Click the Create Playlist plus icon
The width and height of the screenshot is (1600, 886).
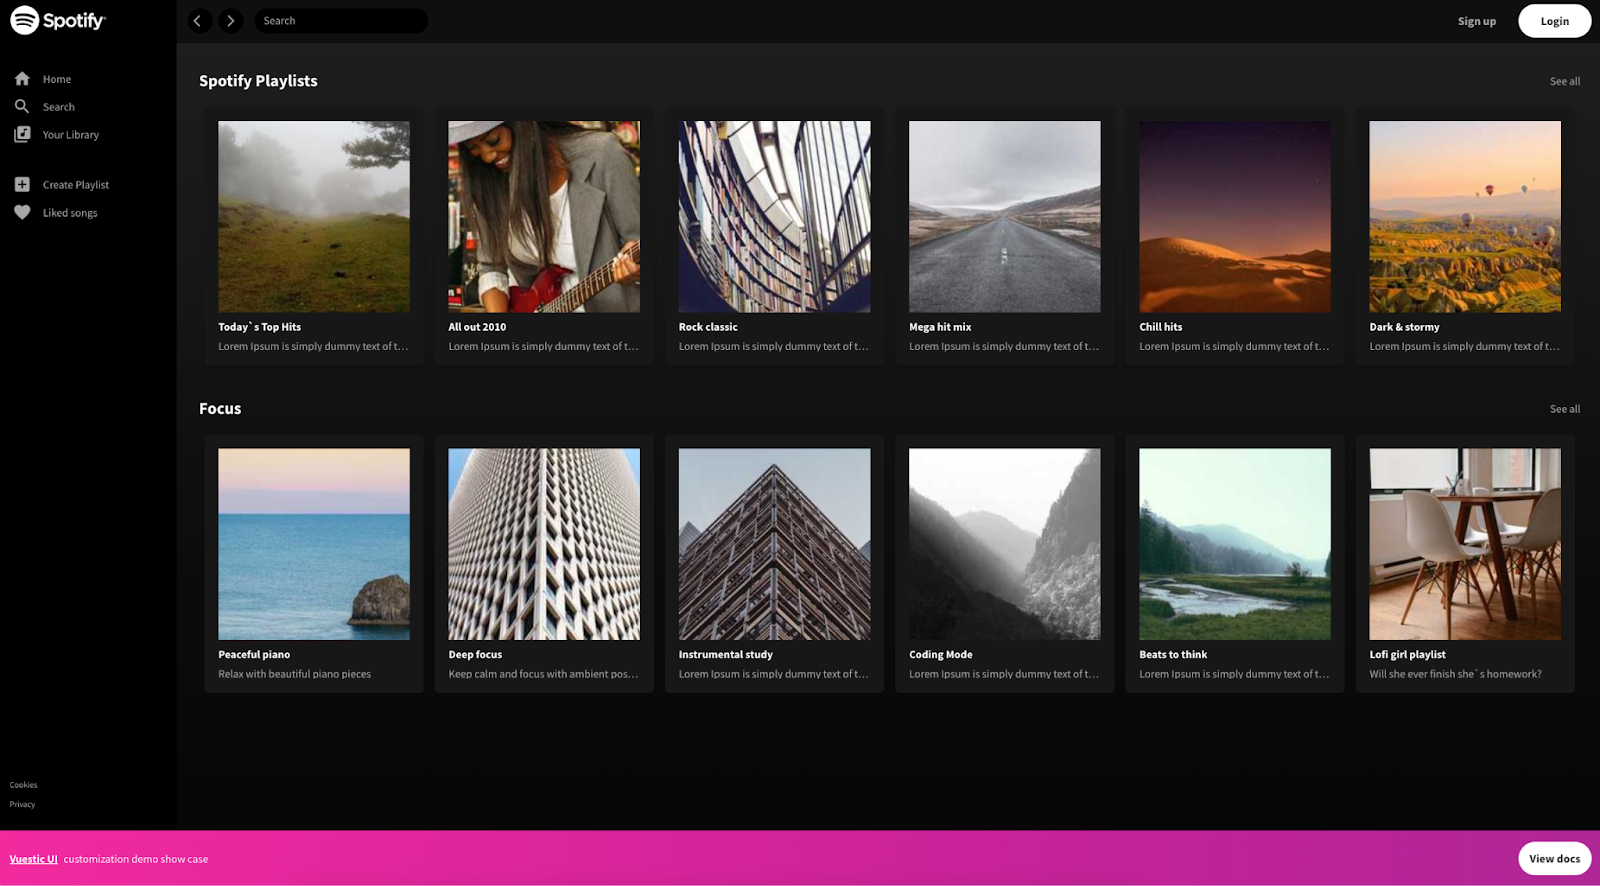click(22, 184)
